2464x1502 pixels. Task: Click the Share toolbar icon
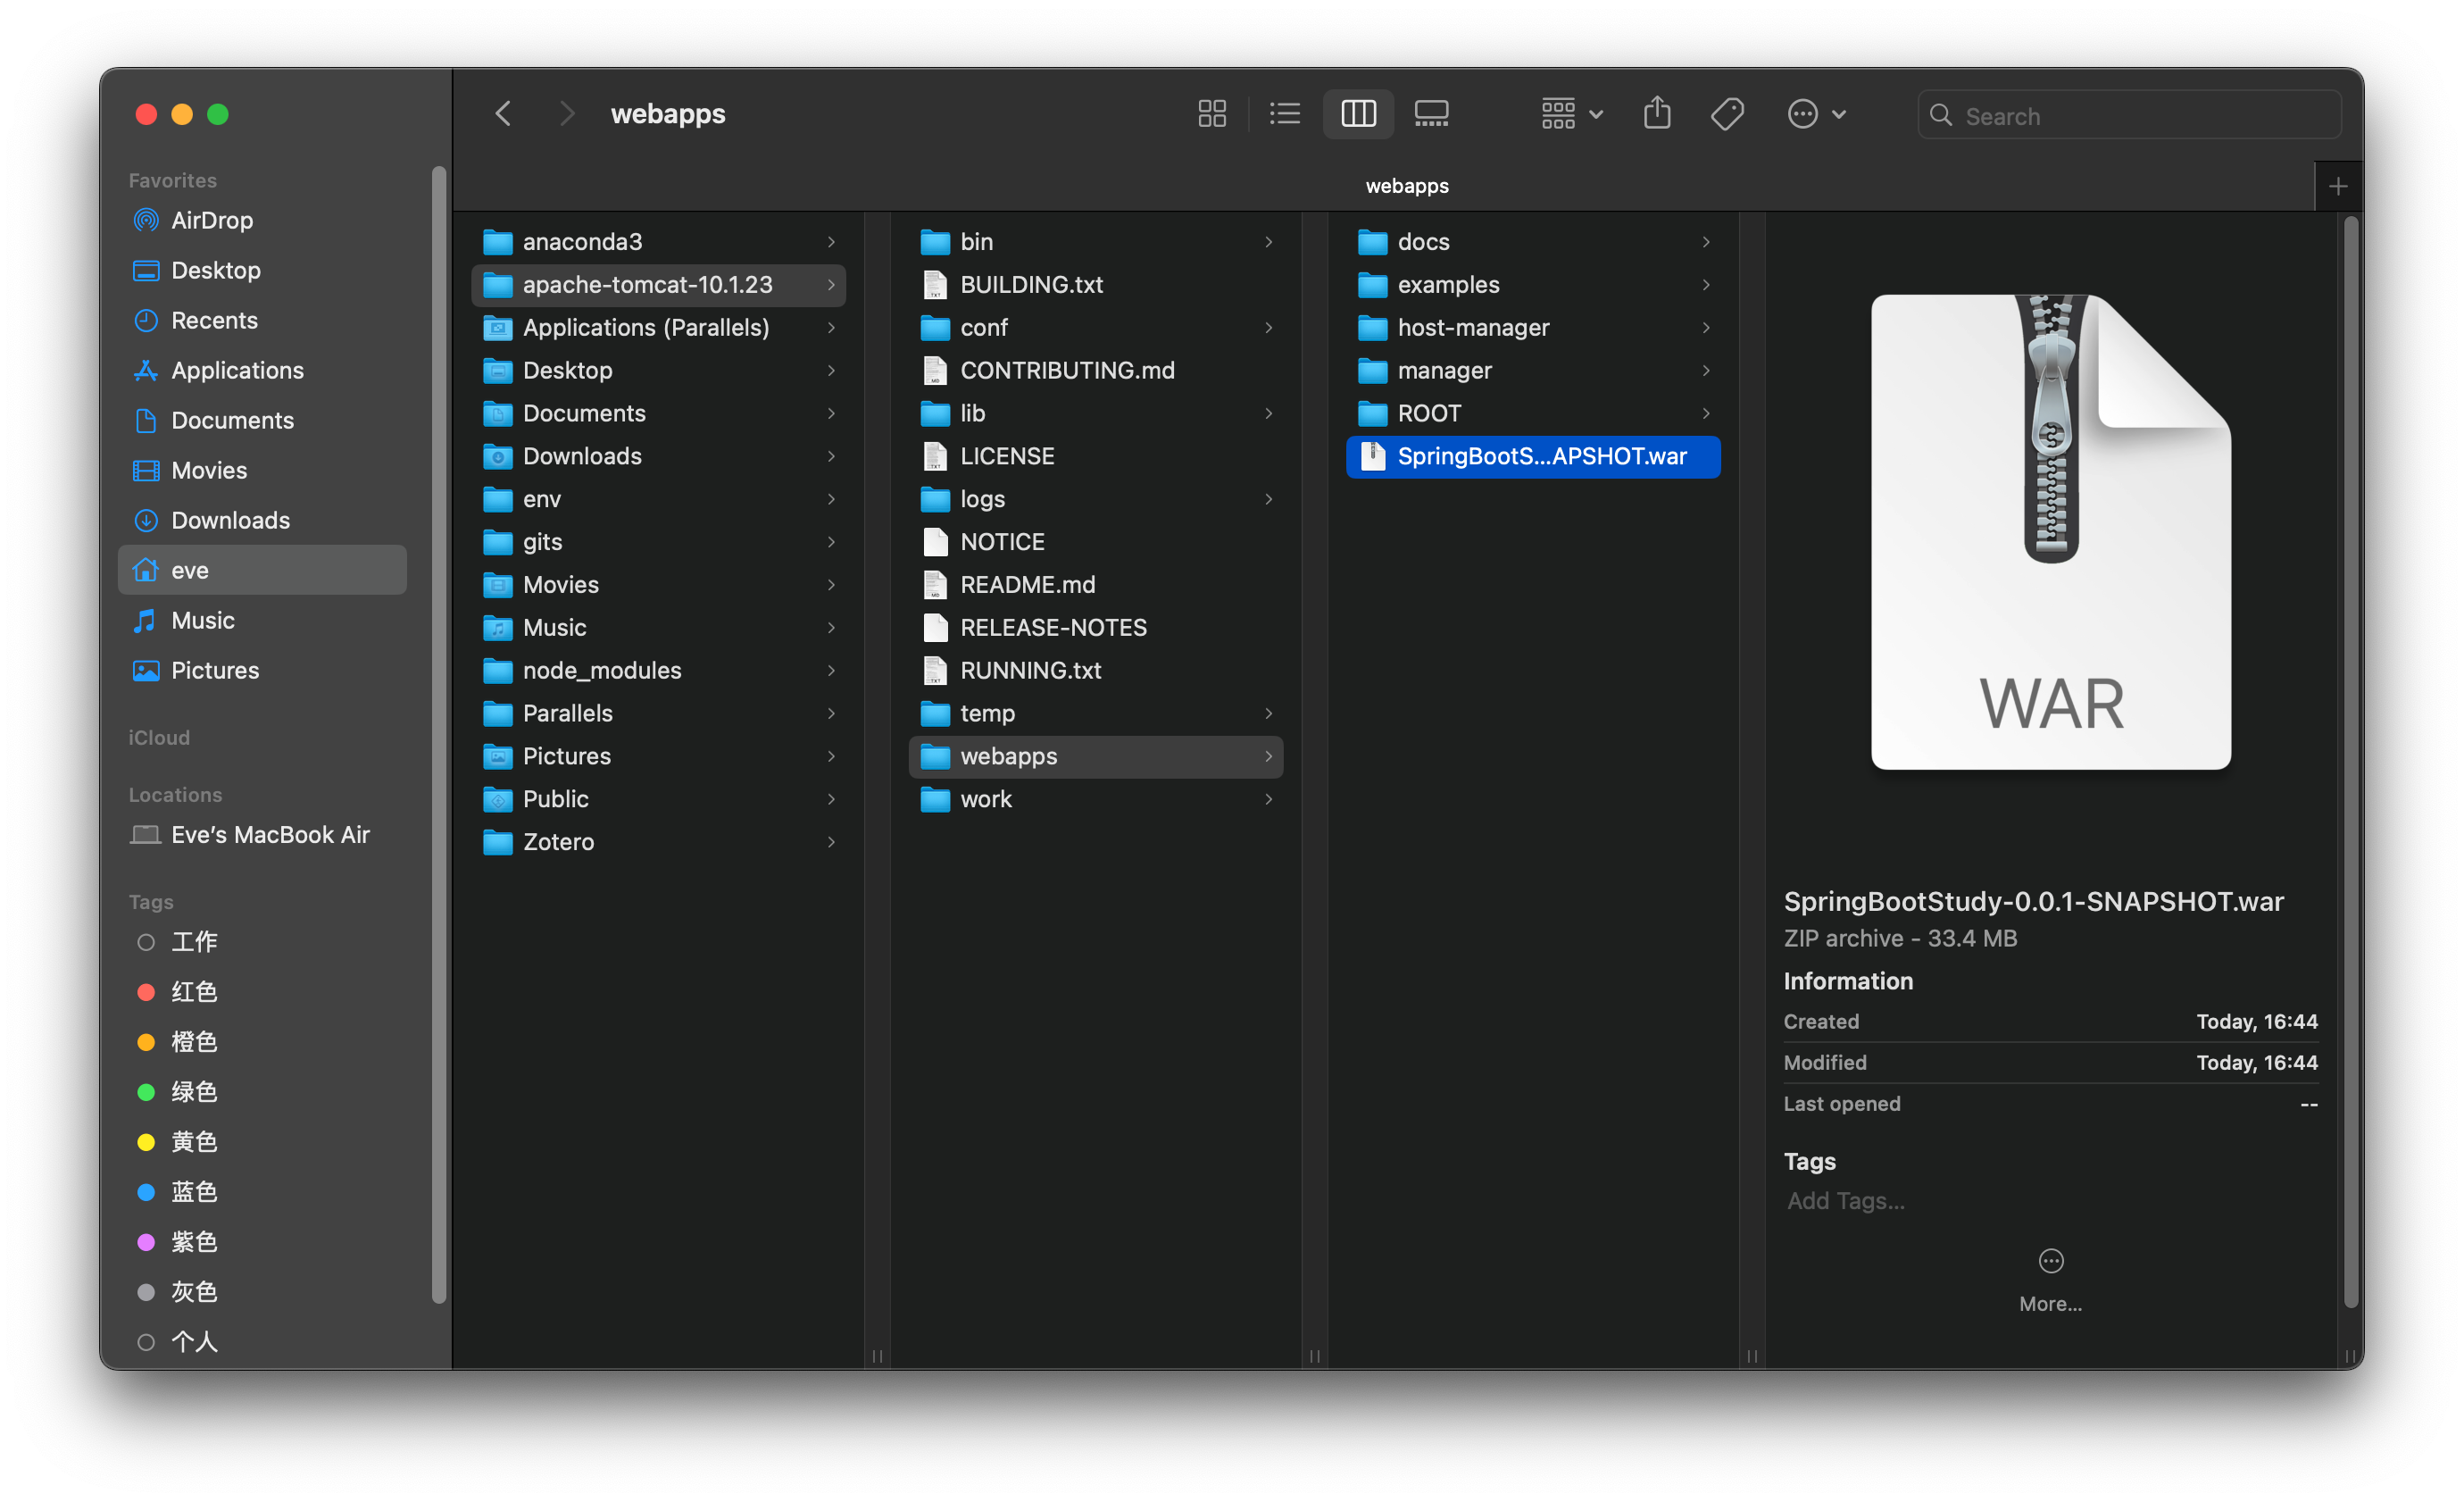[1656, 114]
